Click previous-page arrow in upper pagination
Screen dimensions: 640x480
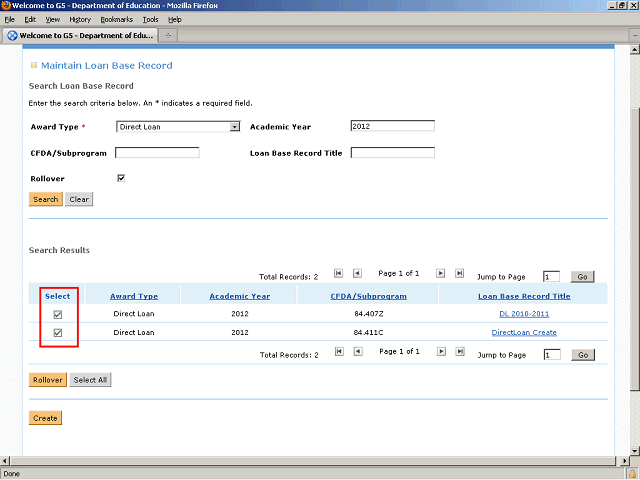tap(357, 273)
